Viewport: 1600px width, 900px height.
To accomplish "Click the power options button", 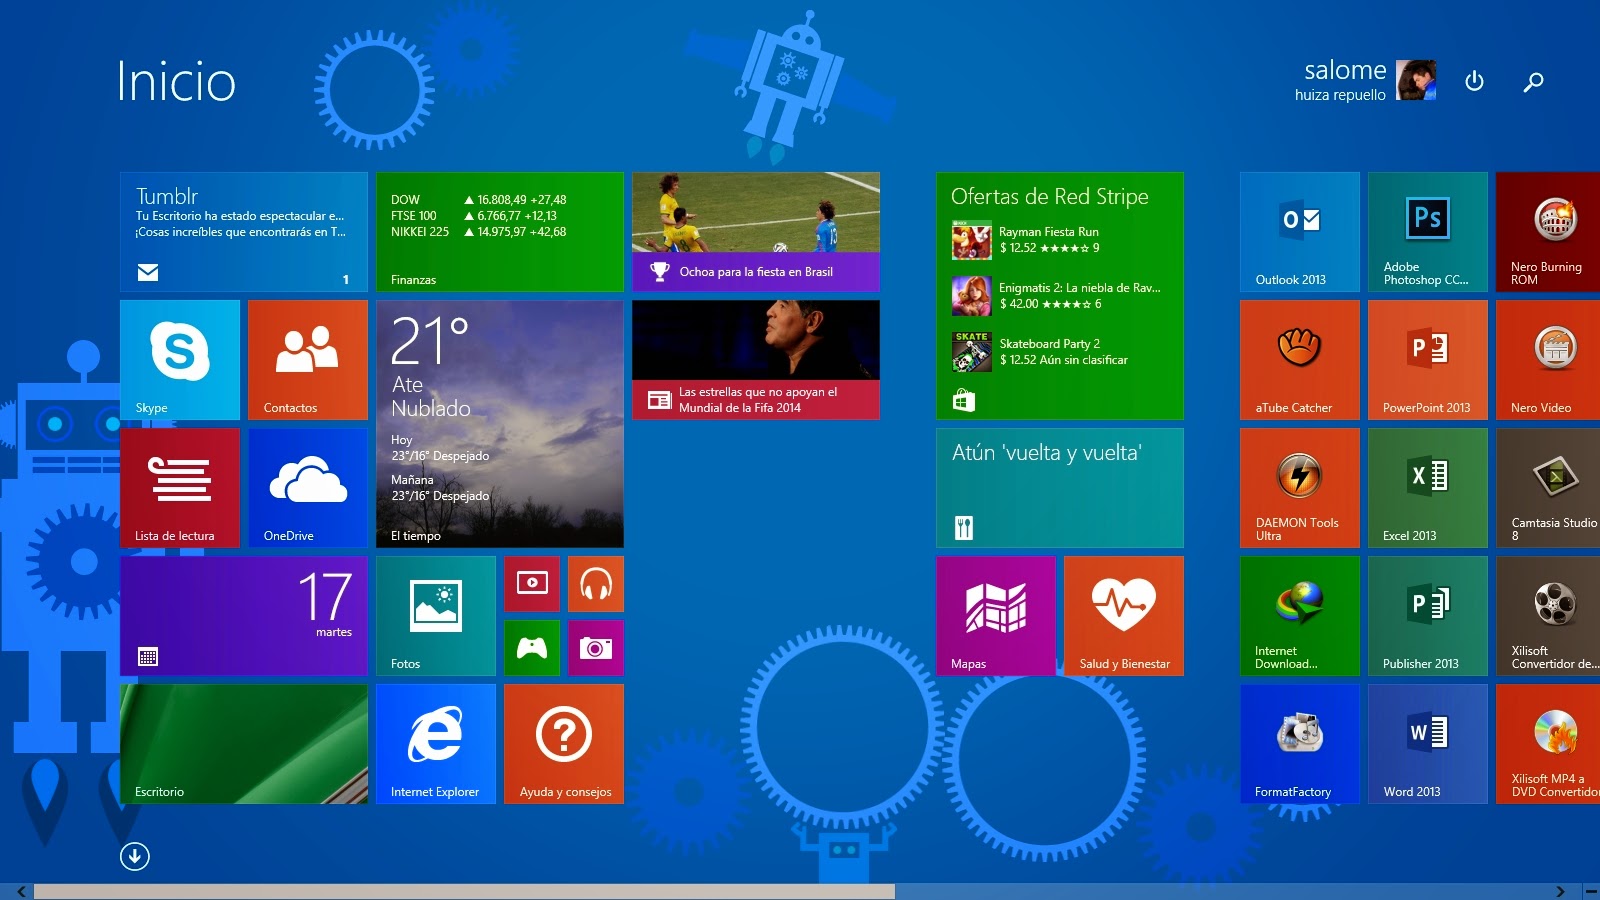I will [1474, 81].
